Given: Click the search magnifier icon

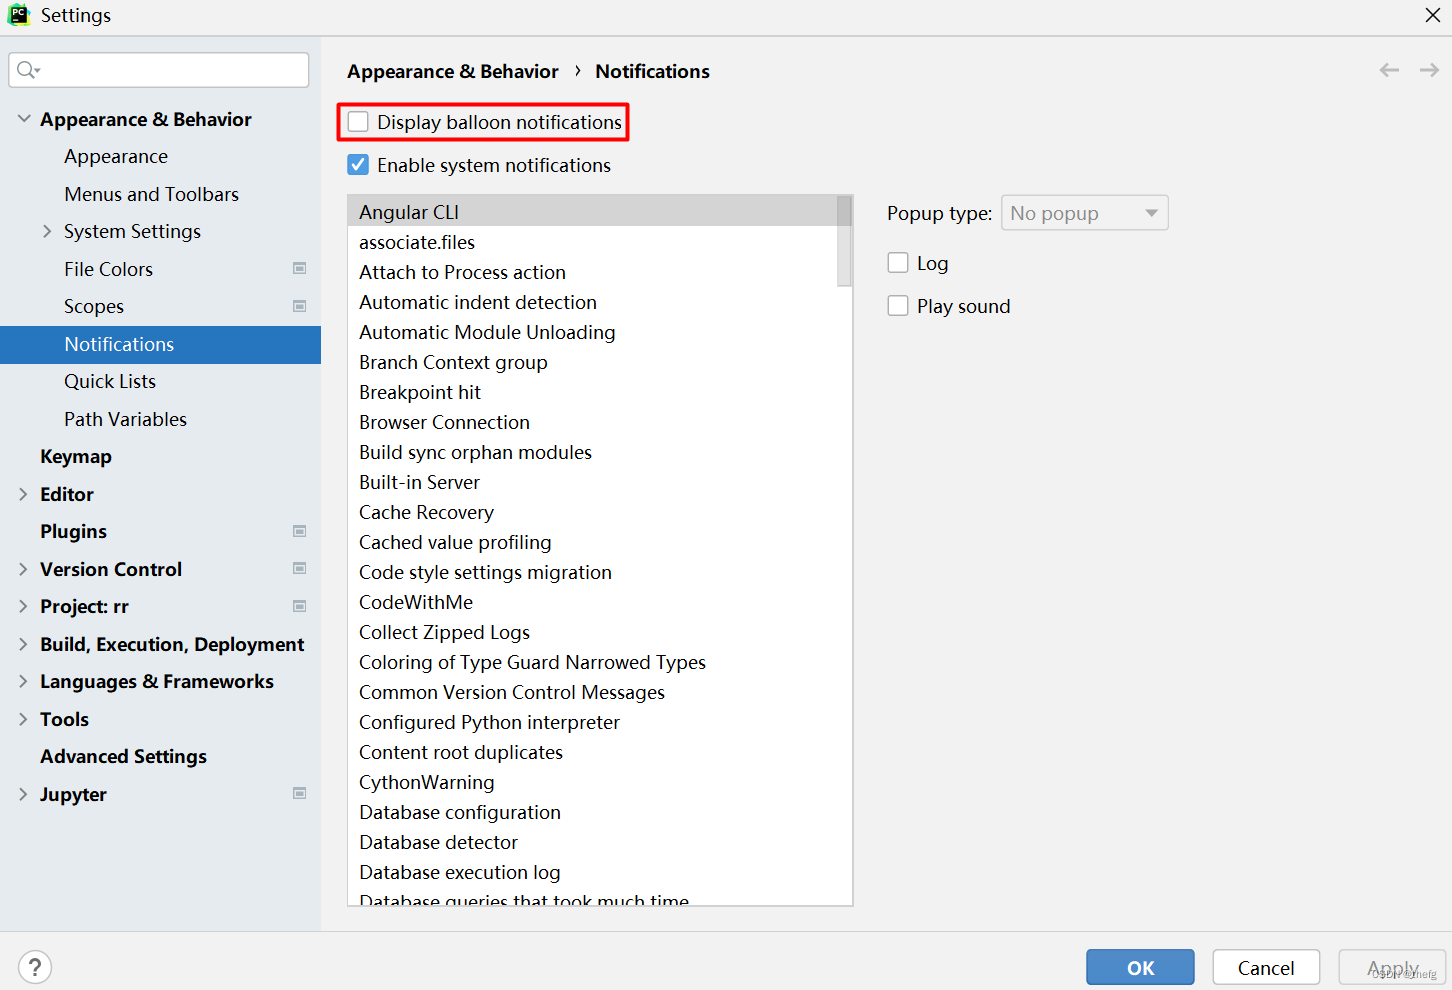Looking at the screenshot, I should tap(27, 70).
